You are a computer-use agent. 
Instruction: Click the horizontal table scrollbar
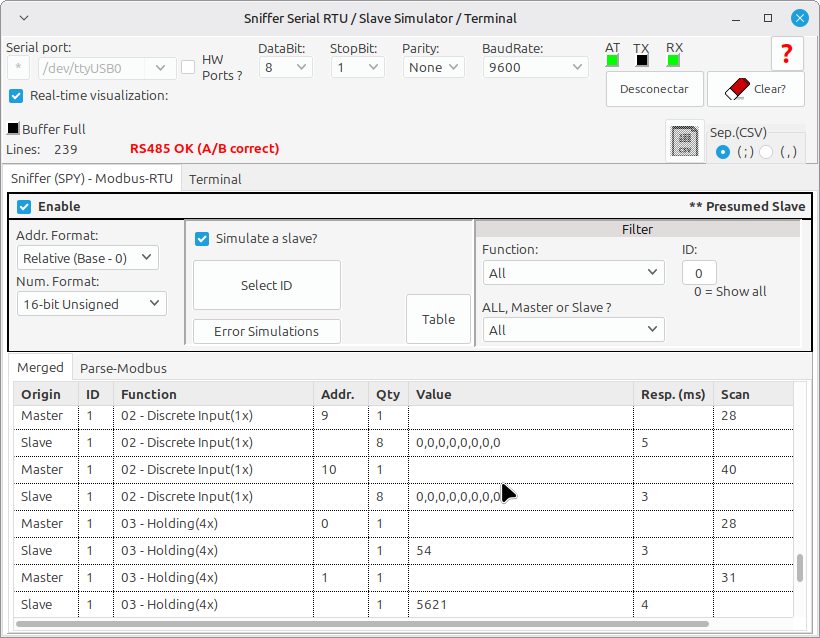[x=362, y=624]
